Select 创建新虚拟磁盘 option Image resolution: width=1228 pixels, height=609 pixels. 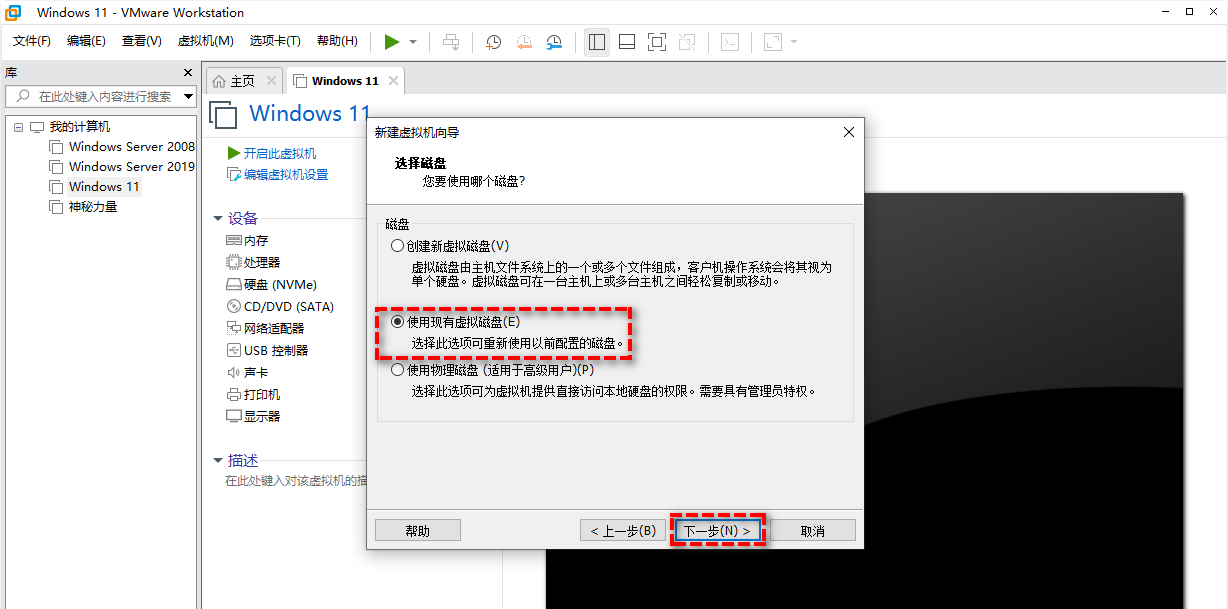(396, 246)
